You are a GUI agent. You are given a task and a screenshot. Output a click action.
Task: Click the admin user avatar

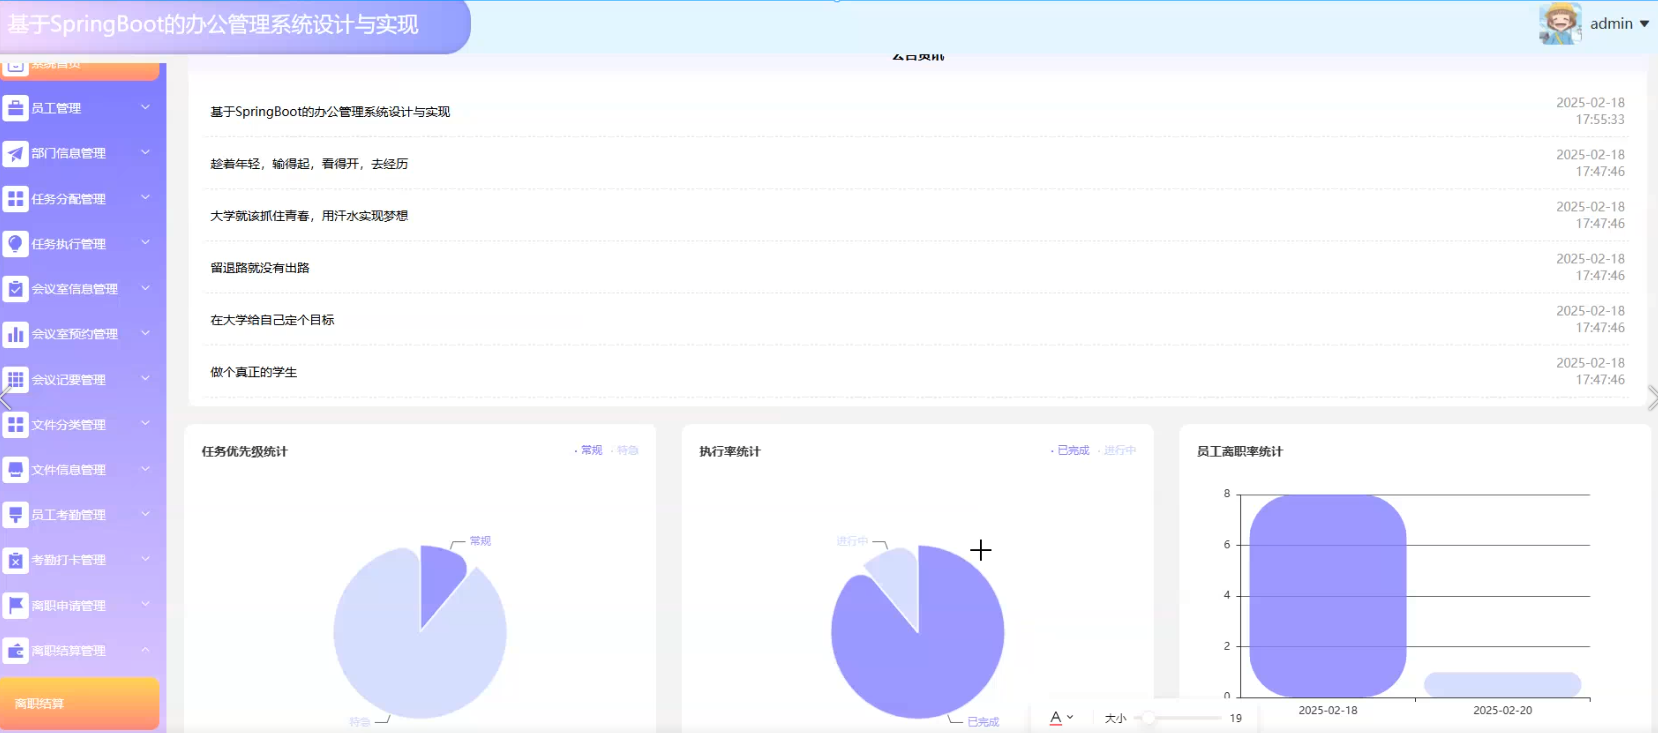click(x=1559, y=23)
